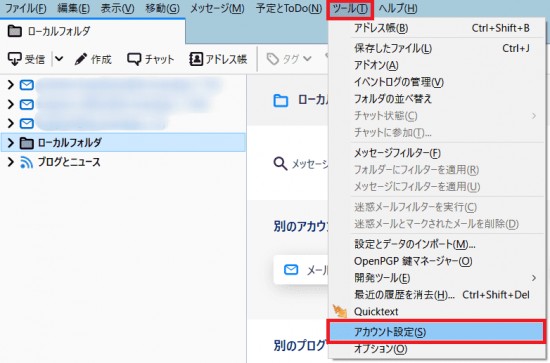Open the 受信 dropdown arrow
Screen dimensions: 550x363
59,59
